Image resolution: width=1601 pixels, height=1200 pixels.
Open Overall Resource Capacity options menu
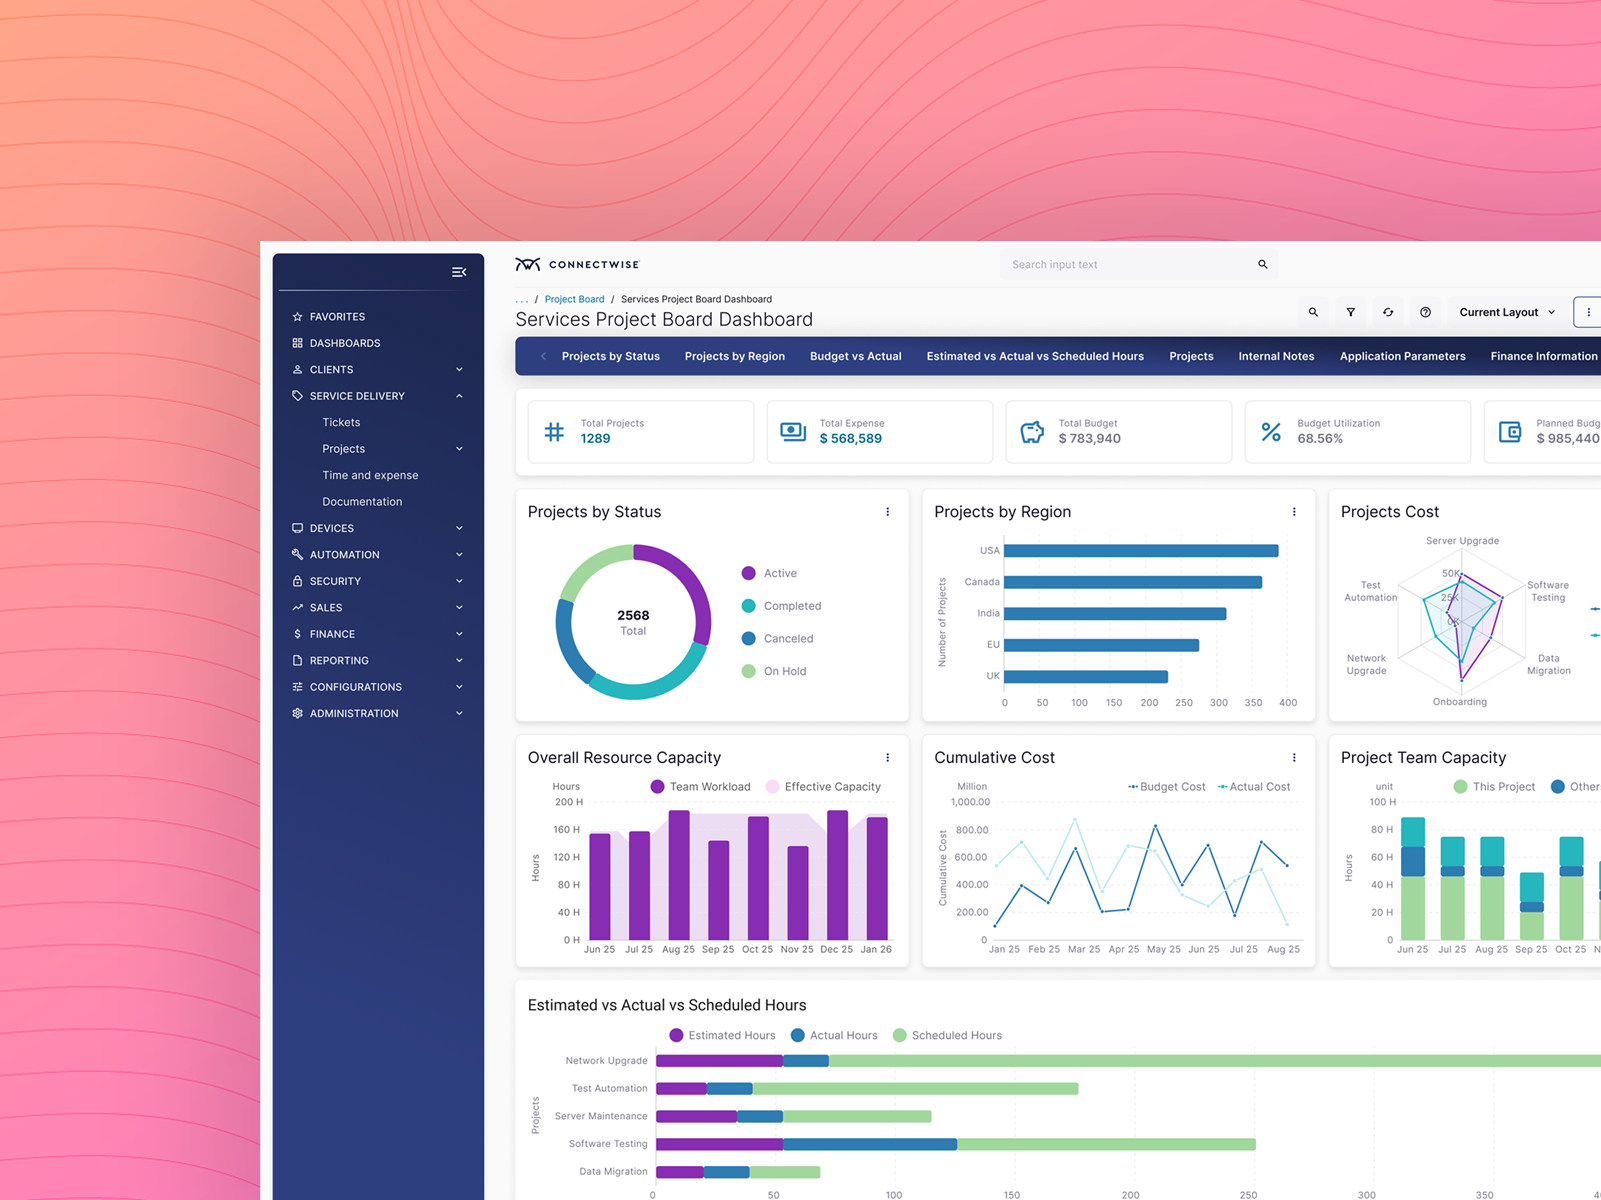tap(887, 758)
